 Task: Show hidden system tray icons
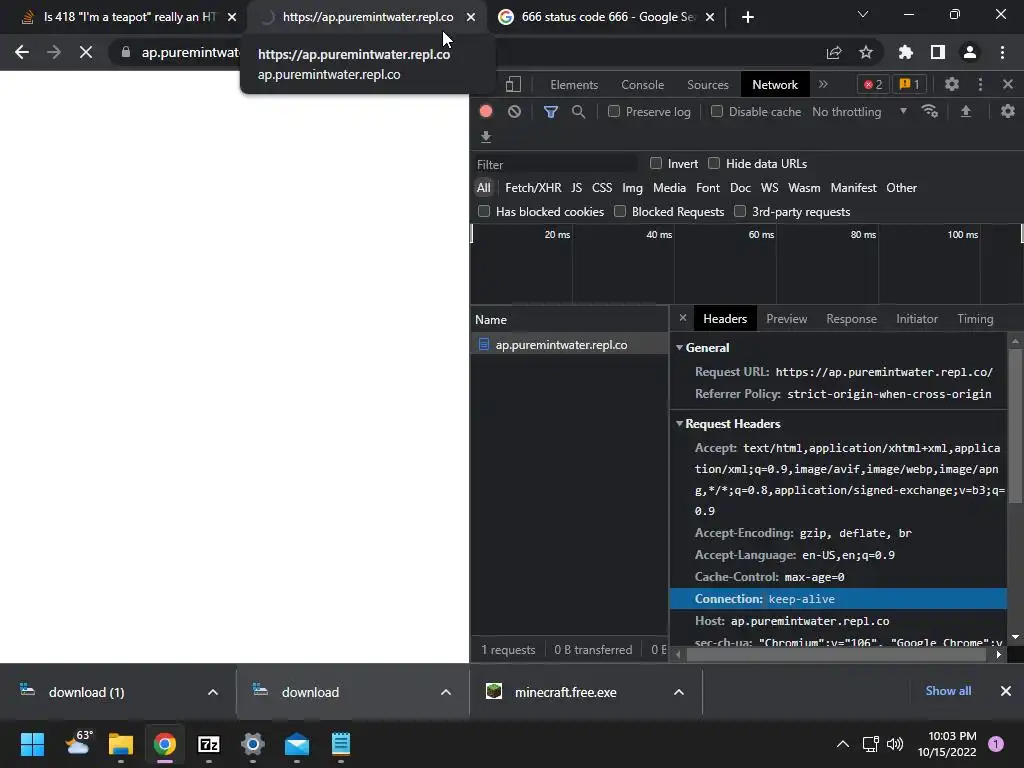843,744
